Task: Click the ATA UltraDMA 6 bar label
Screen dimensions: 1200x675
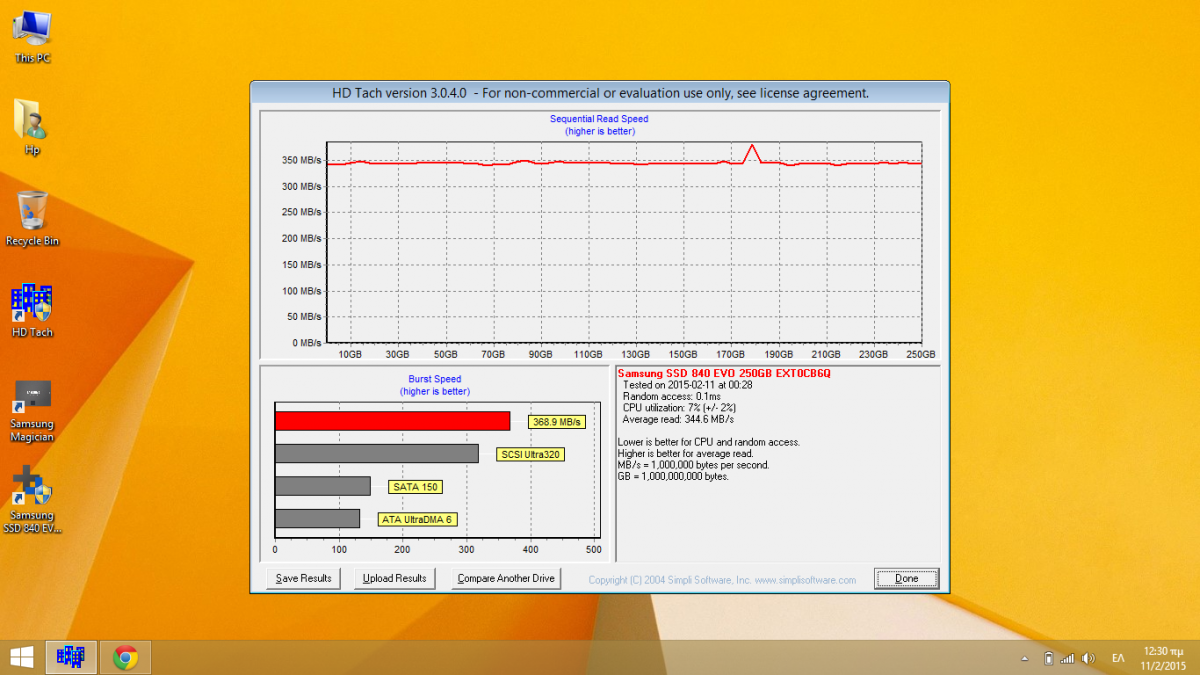Action: pos(418,519)
